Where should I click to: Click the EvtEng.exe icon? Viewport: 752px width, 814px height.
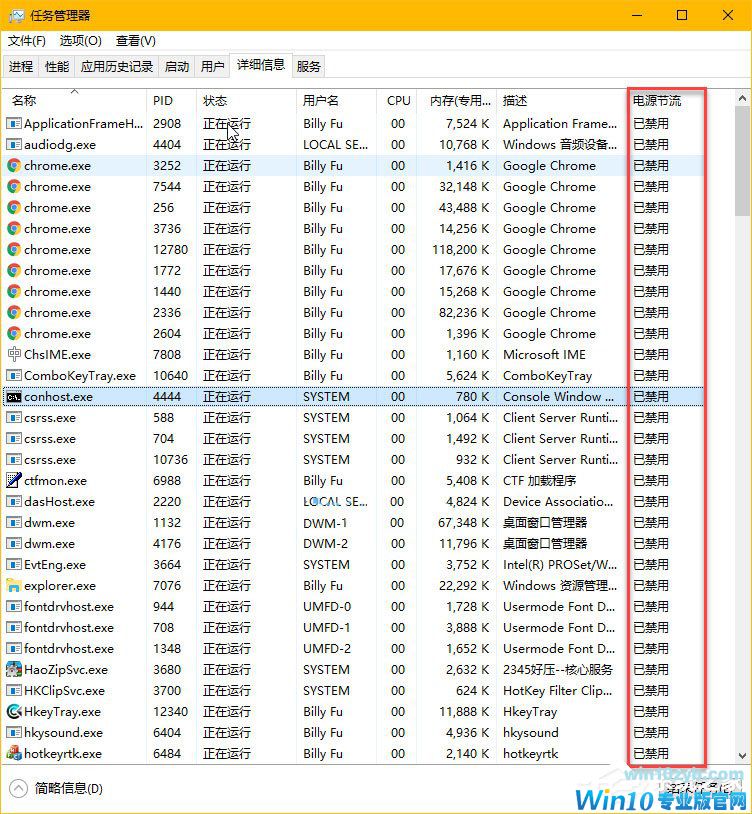13,564
